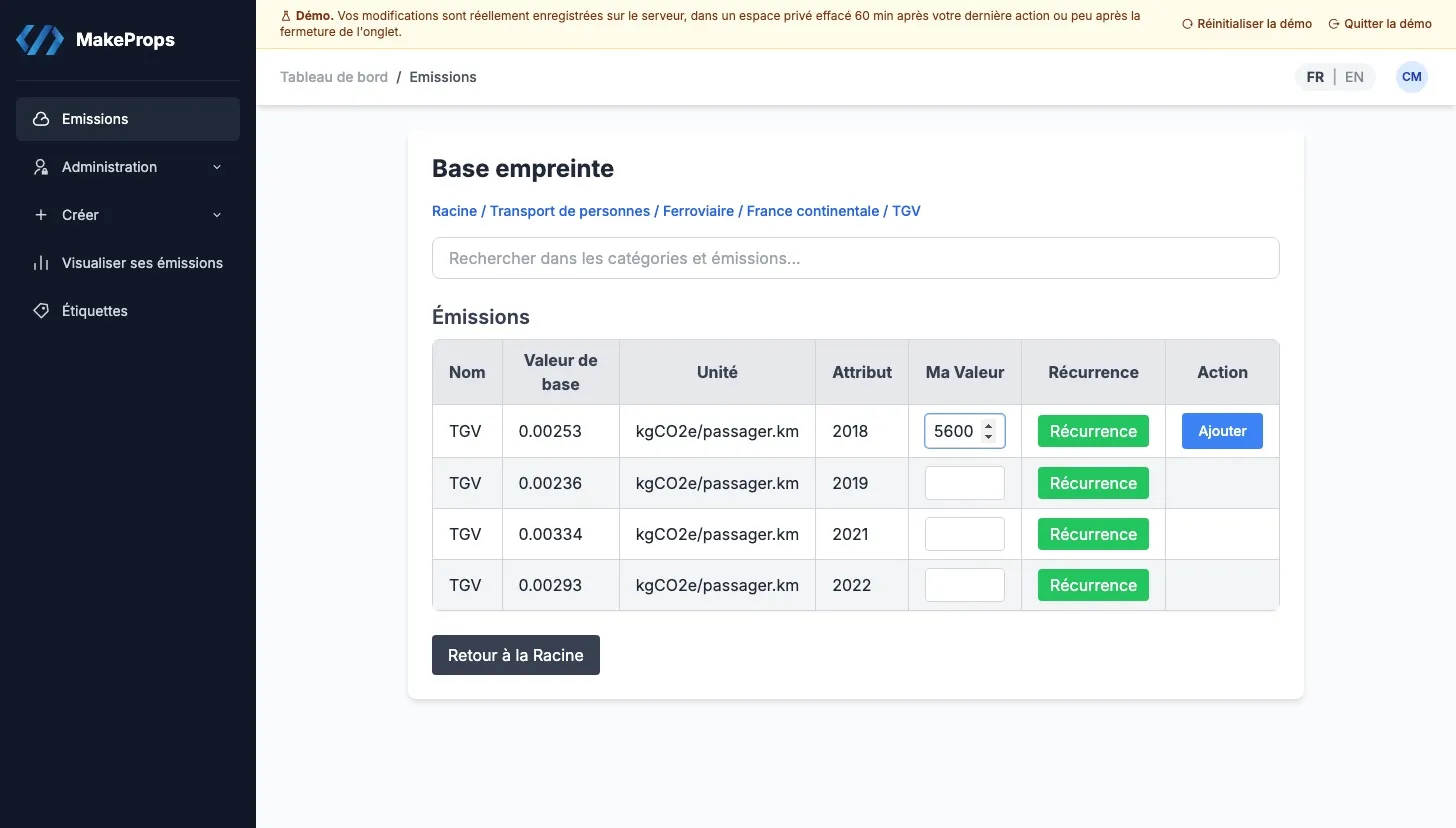This screenshot has width=1456, height=828.
Task: Click the cloud icon beside Emissions
Action: tap(41, 119)
